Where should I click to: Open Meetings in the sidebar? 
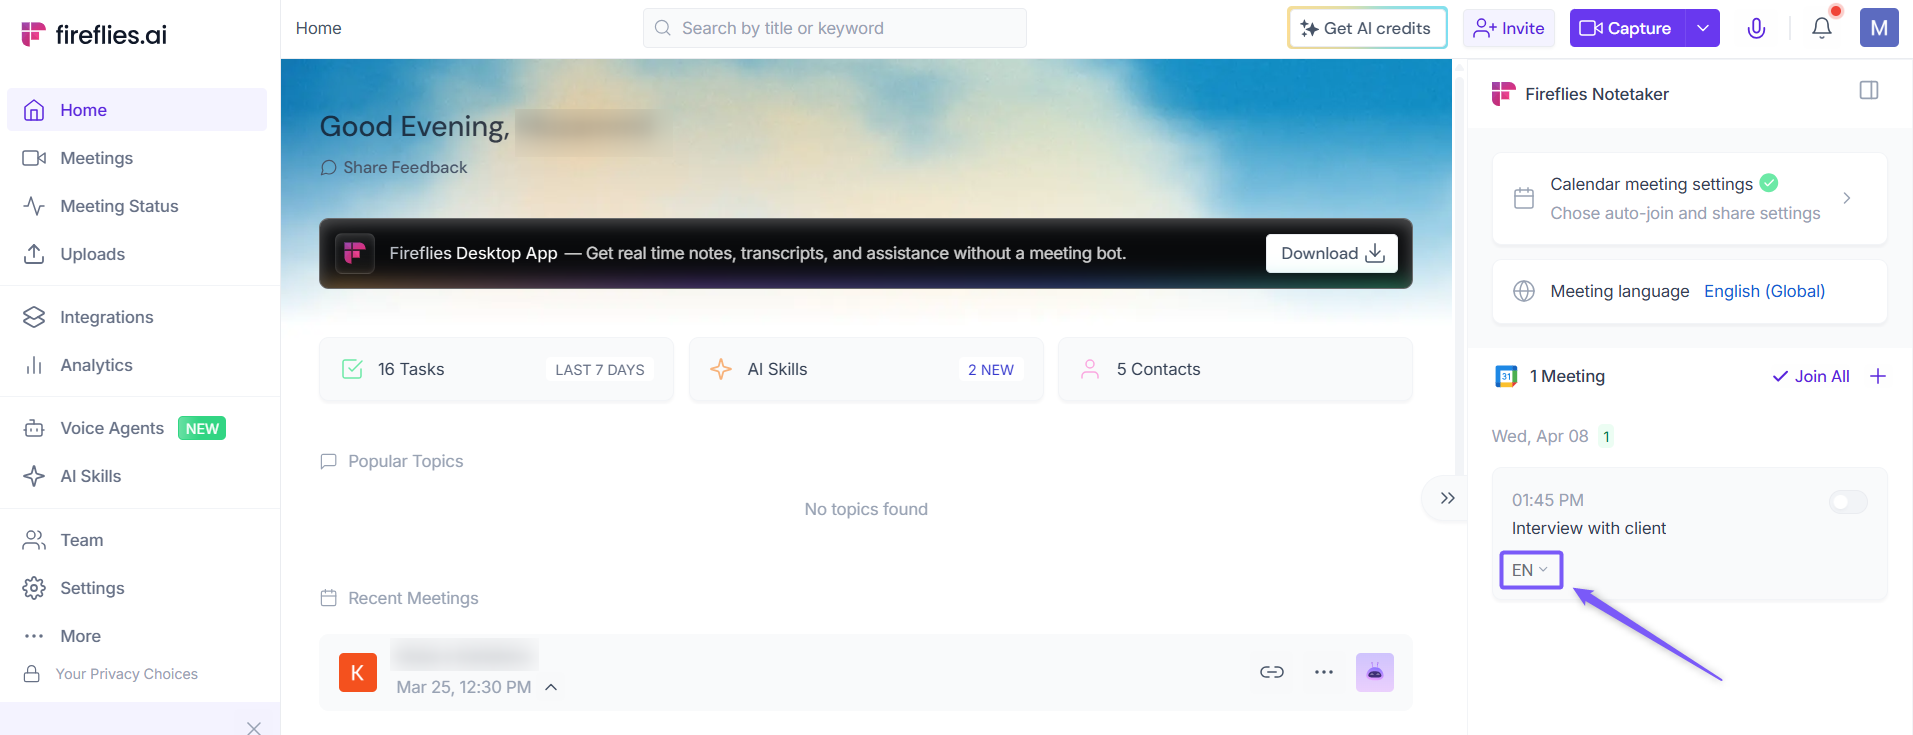[x=137, y=158]
